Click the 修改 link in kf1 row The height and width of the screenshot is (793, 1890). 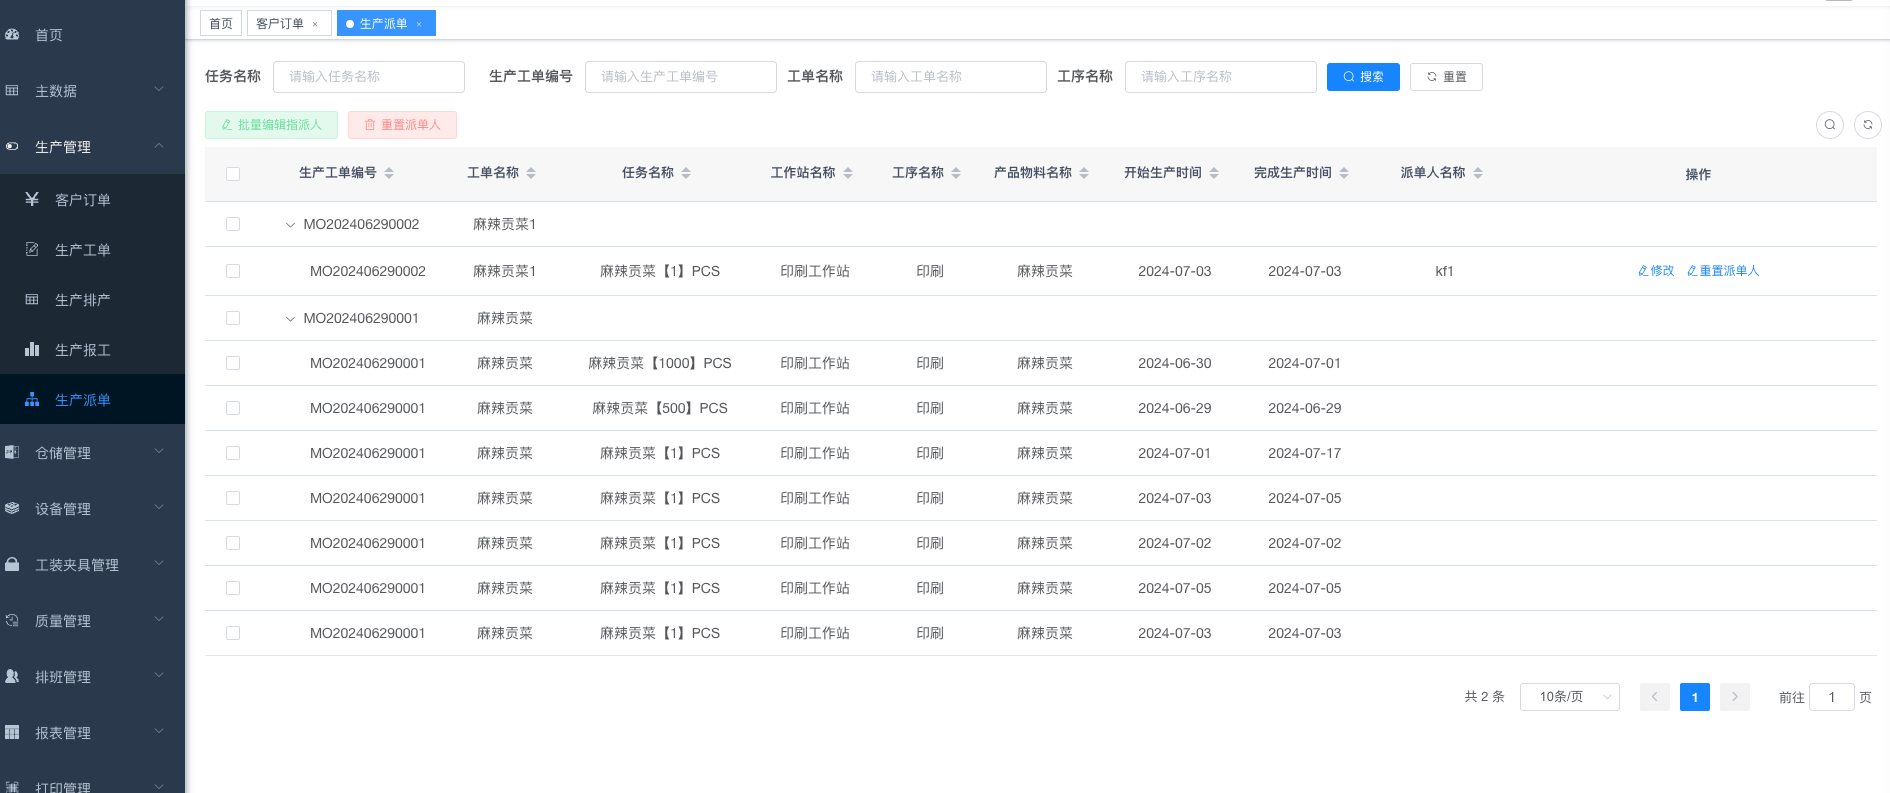point(1656,271)
